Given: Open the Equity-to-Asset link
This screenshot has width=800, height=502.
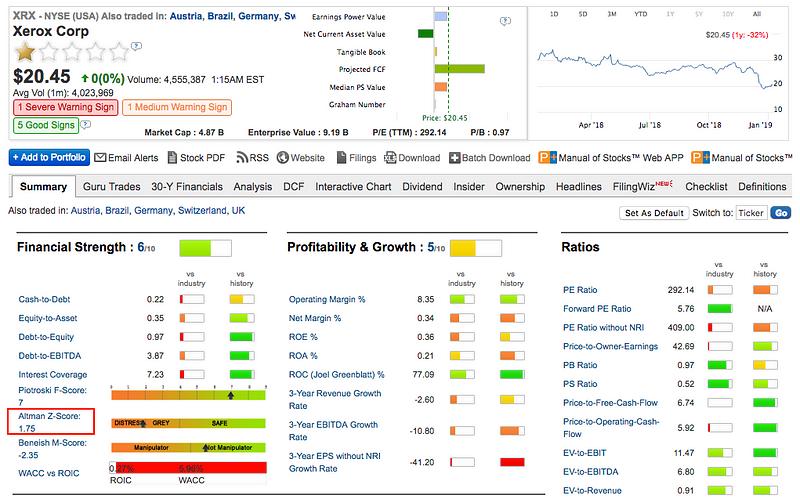Looking at the screenshot, I should [48, 318].
